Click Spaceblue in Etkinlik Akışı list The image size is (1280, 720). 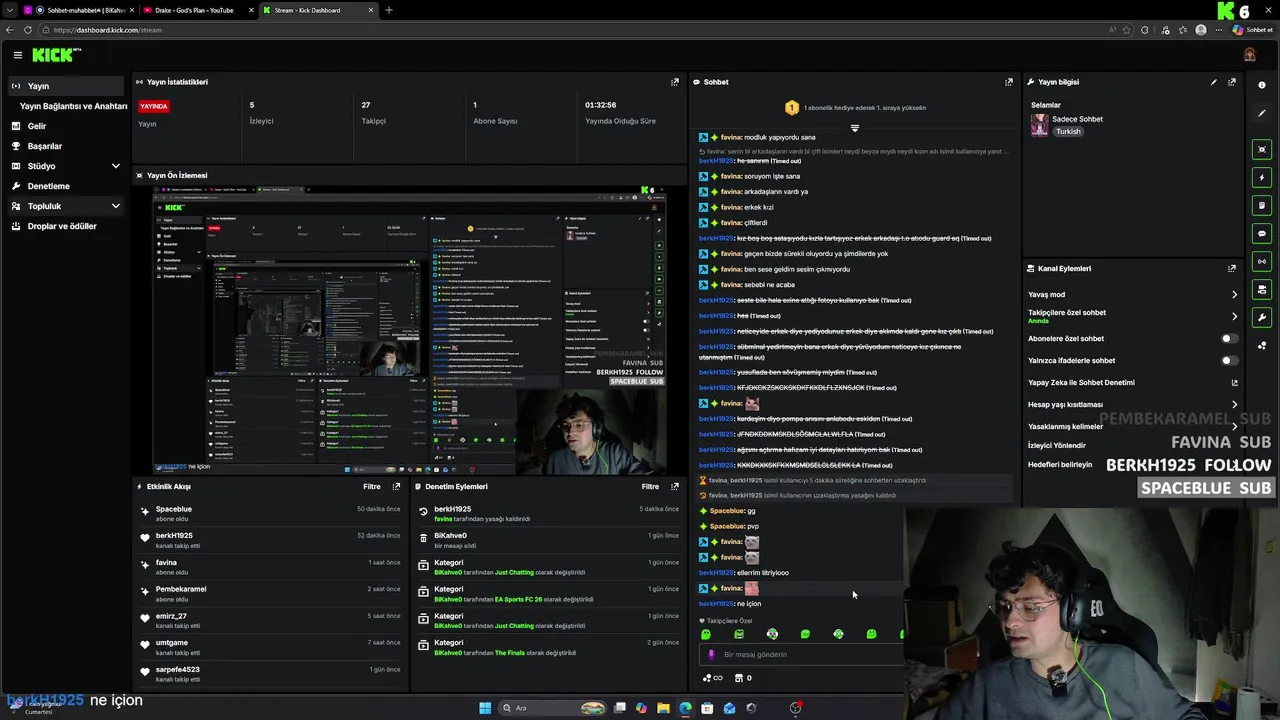point(174,509)
